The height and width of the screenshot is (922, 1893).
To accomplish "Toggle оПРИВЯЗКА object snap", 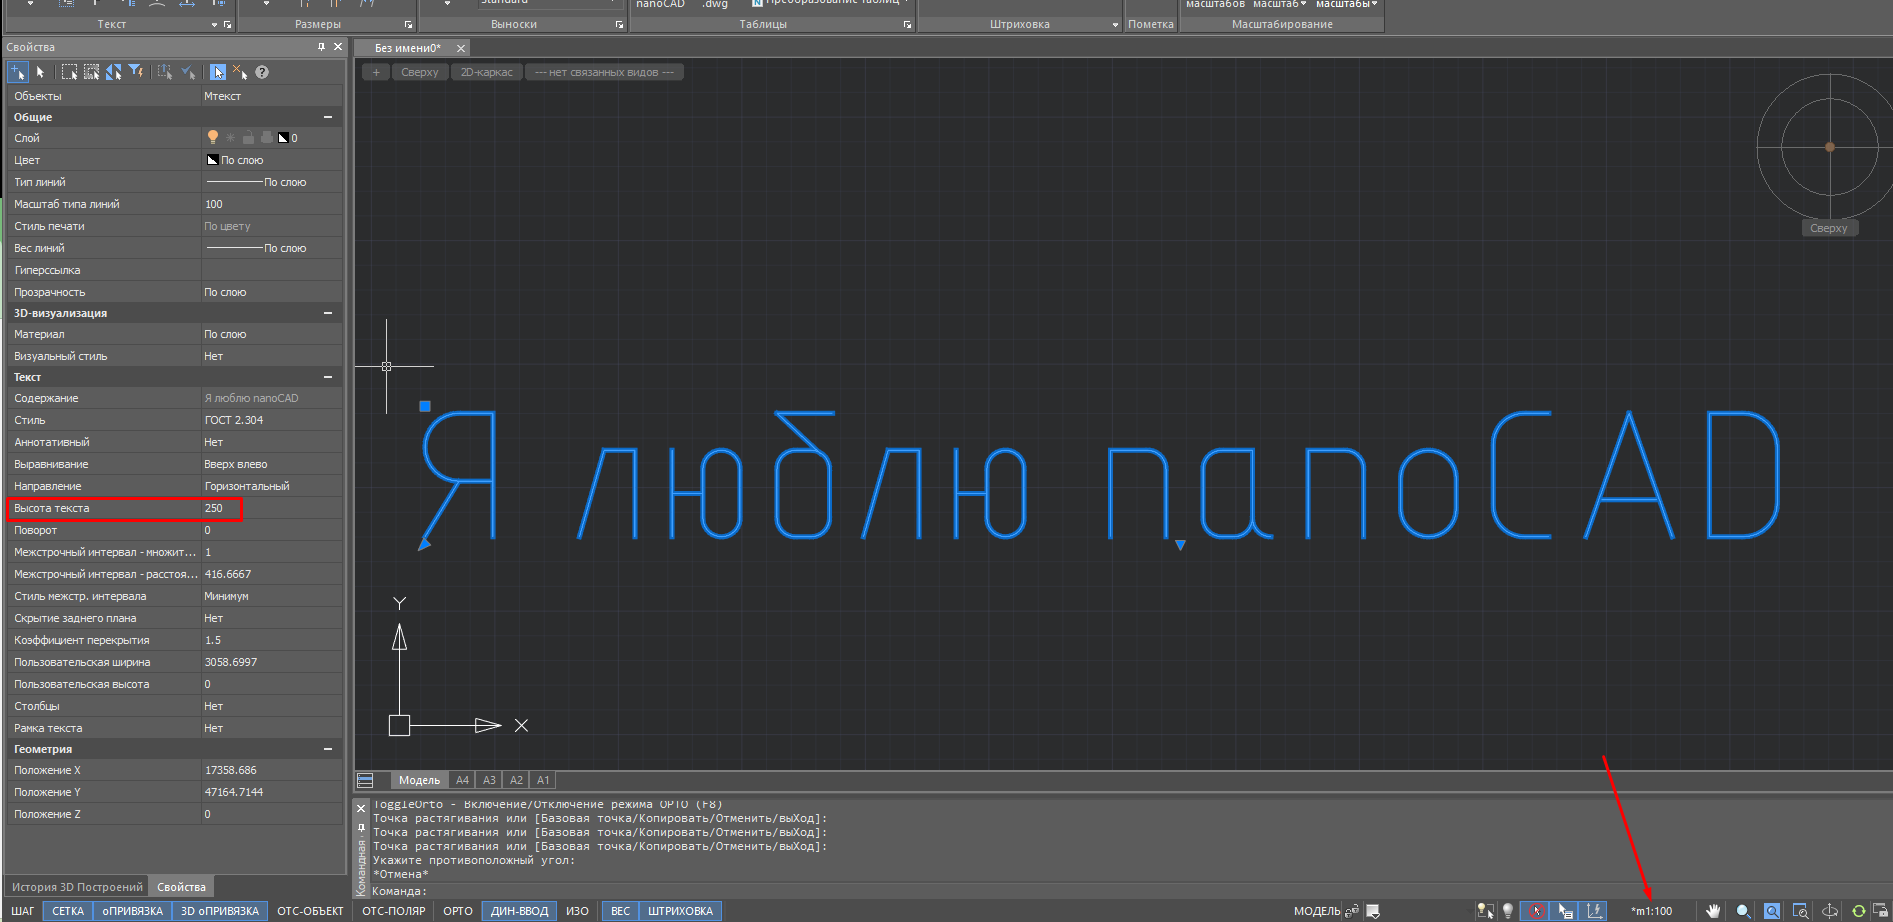I will coord(132,911).
